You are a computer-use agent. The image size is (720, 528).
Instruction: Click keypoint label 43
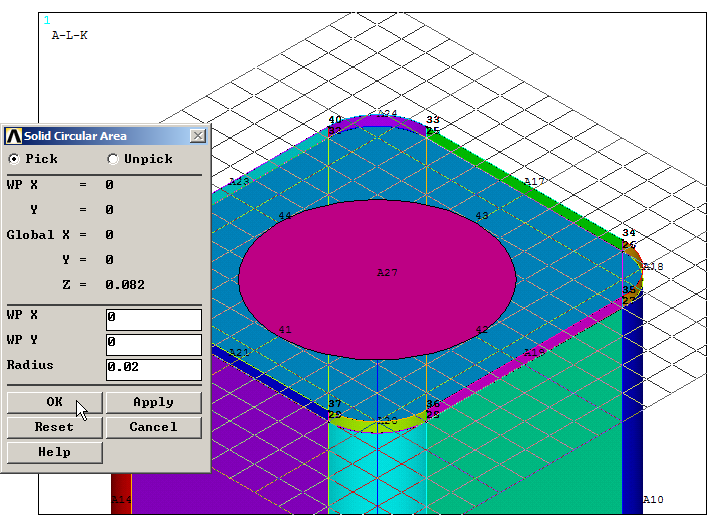click(482, 215)
